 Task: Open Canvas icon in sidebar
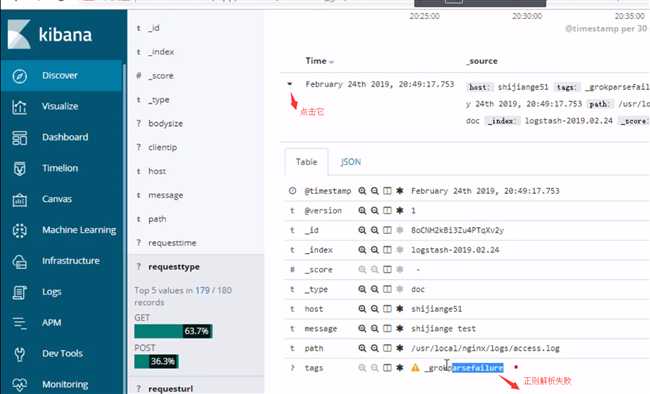click(19, 199)
